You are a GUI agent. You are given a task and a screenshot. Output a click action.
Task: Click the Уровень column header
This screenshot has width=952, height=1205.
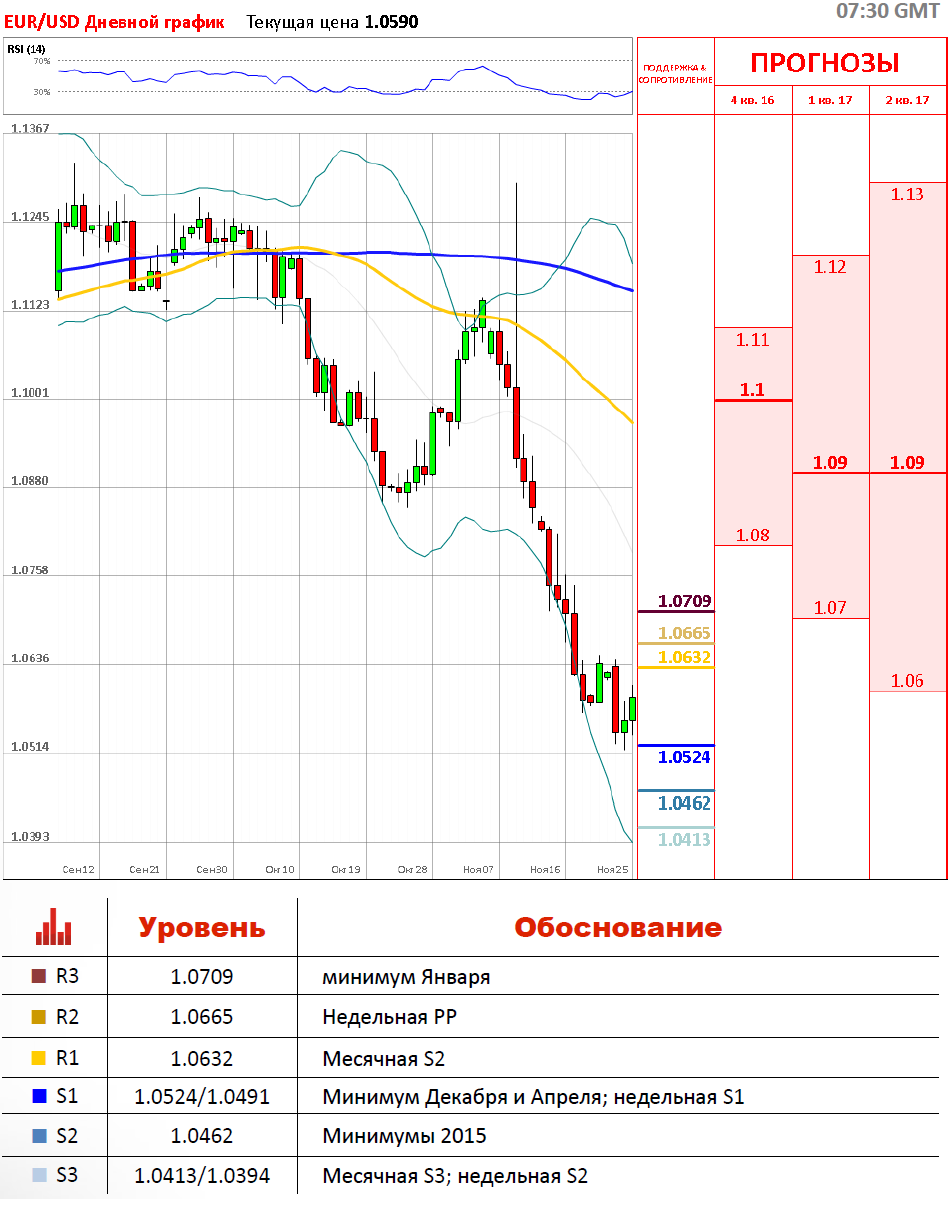(202, 927)
